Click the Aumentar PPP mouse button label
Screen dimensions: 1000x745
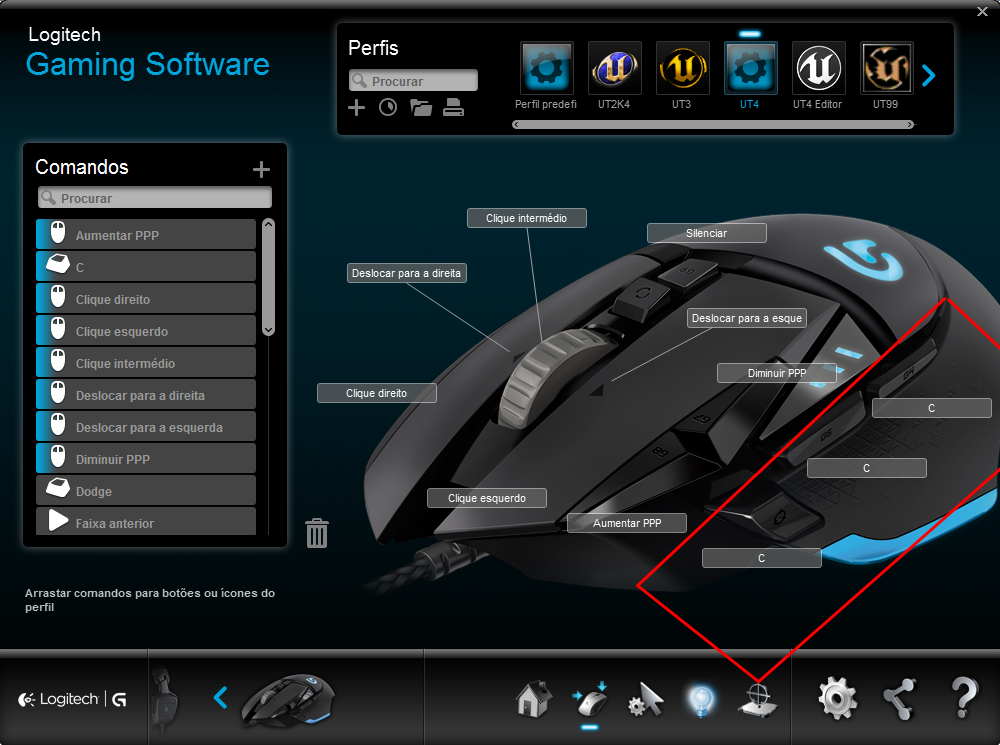(627, 523)
